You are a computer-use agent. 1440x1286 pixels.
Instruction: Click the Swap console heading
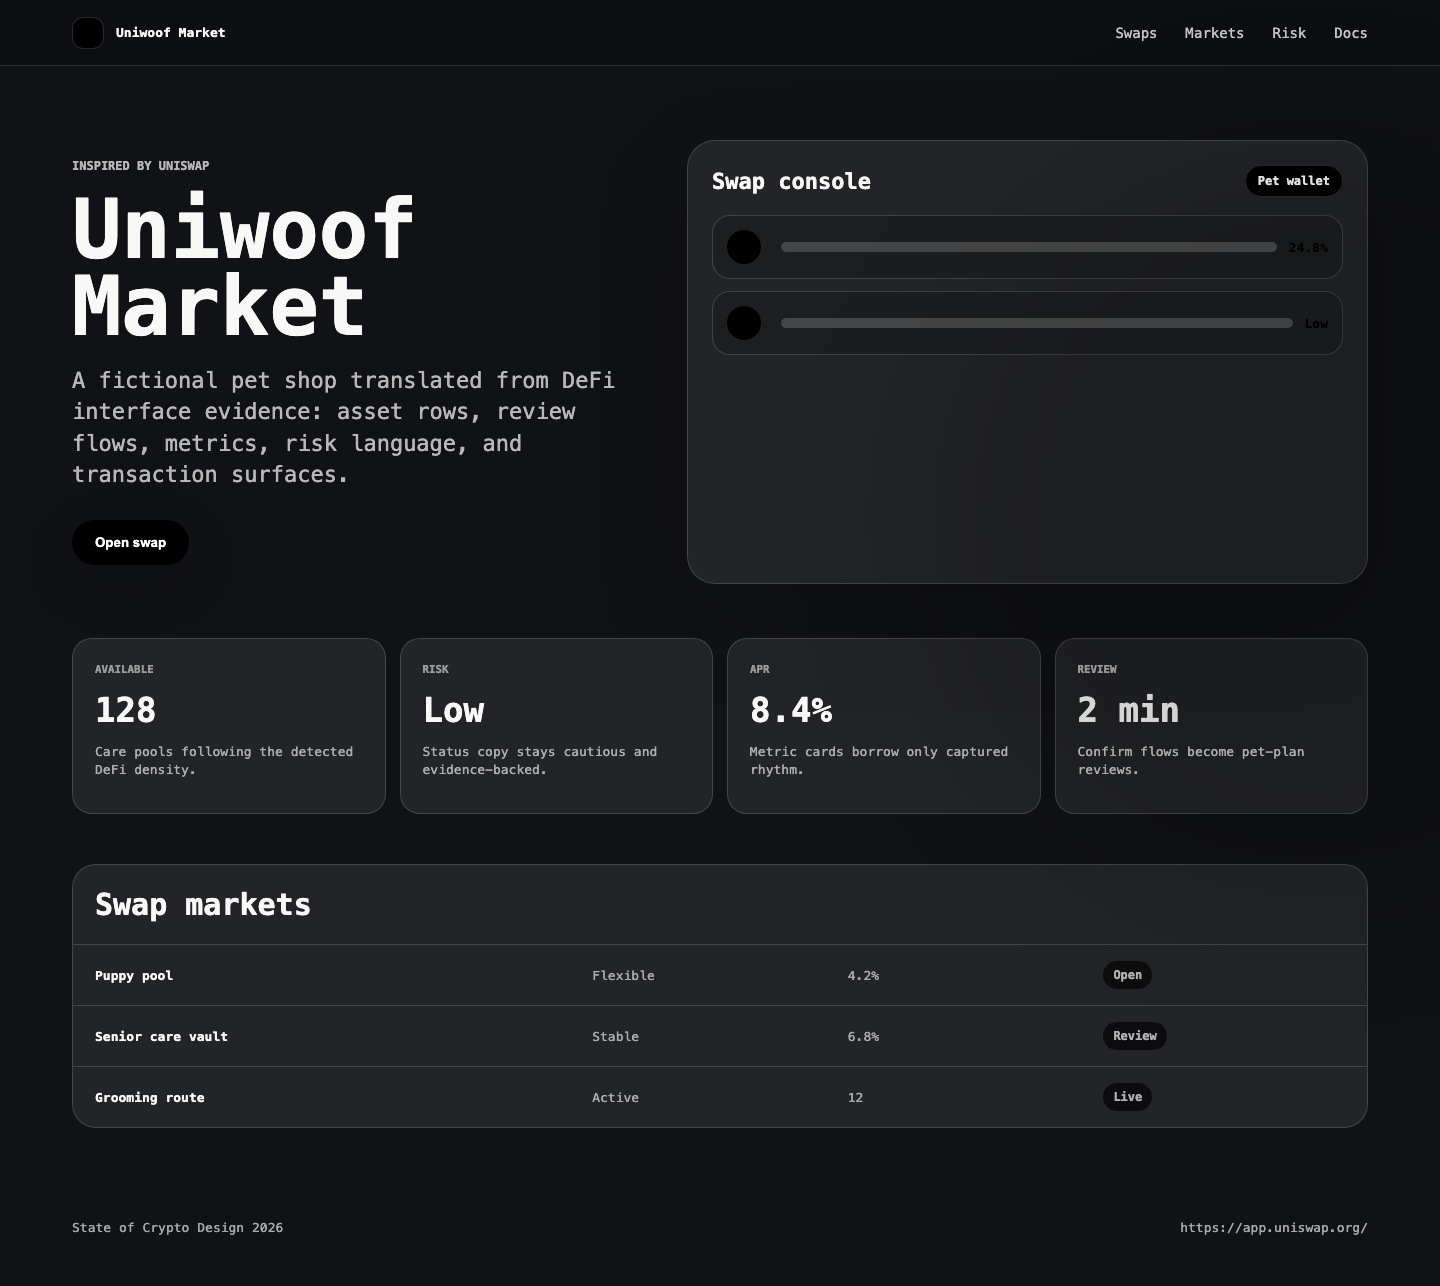[791, 182]
